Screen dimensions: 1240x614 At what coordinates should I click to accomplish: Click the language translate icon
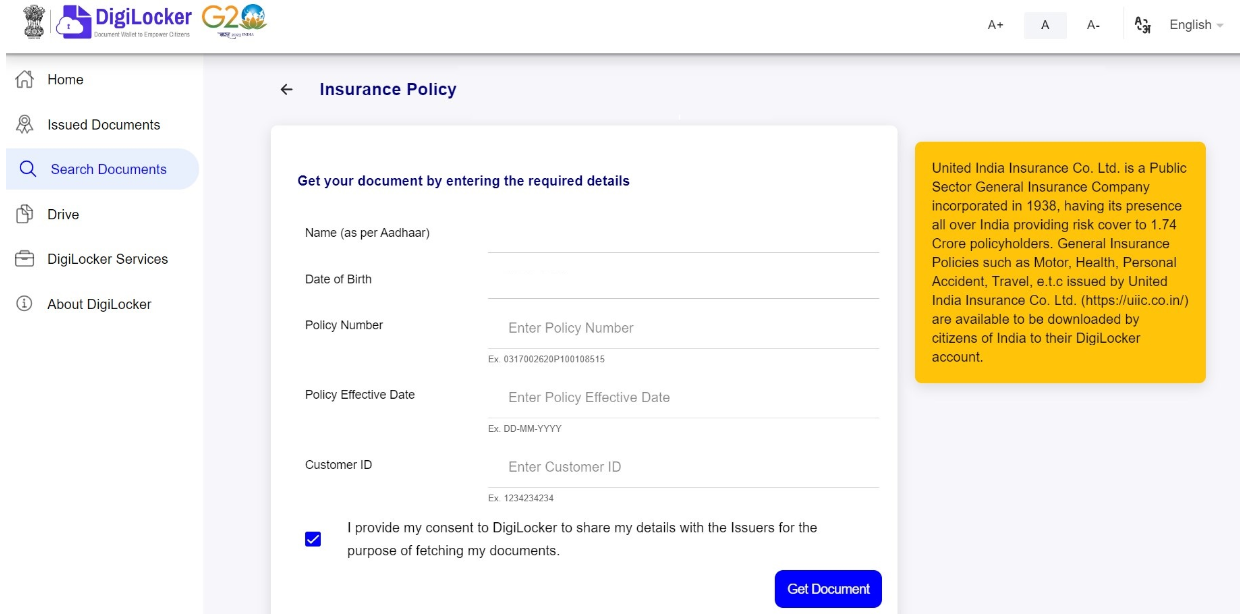[x=1143, y=25]
